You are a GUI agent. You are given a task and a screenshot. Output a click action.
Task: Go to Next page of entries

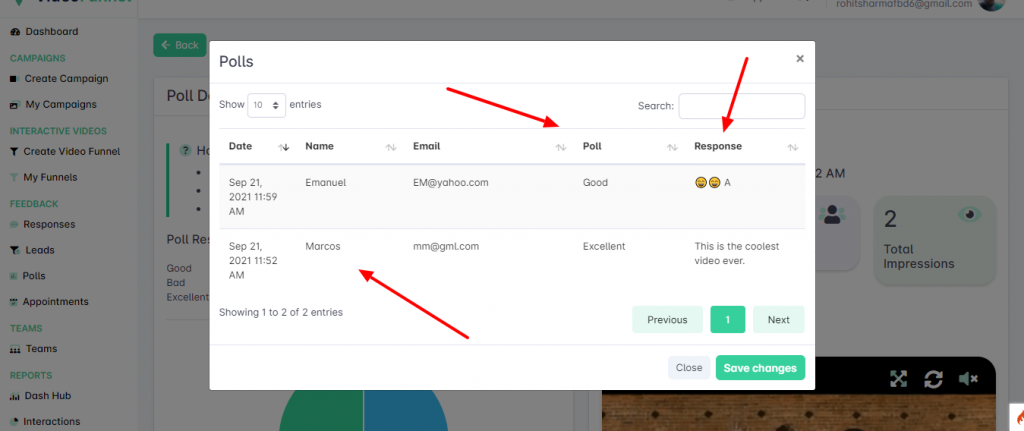click(x=778, y=319)
